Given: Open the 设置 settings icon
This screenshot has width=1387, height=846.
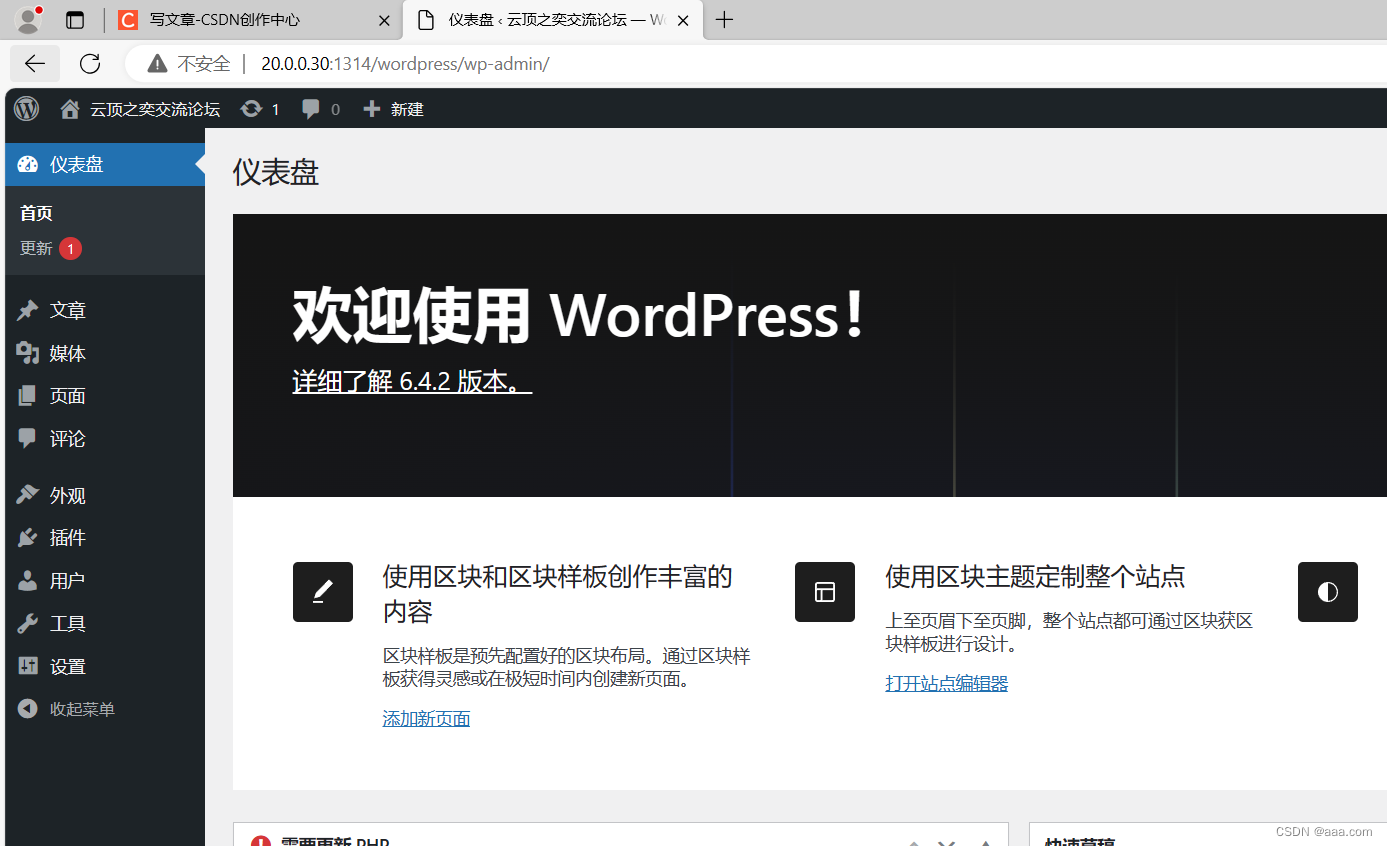Looking at the screenshot, I should click(27, 665).
